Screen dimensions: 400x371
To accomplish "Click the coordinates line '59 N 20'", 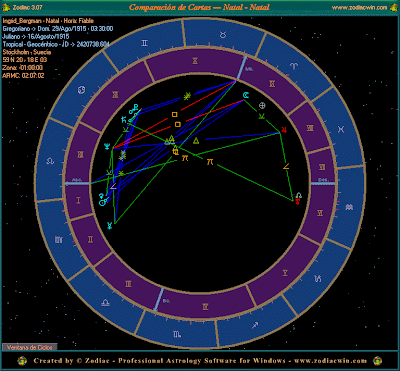I will pyautogui.click(x=25, y=60).
